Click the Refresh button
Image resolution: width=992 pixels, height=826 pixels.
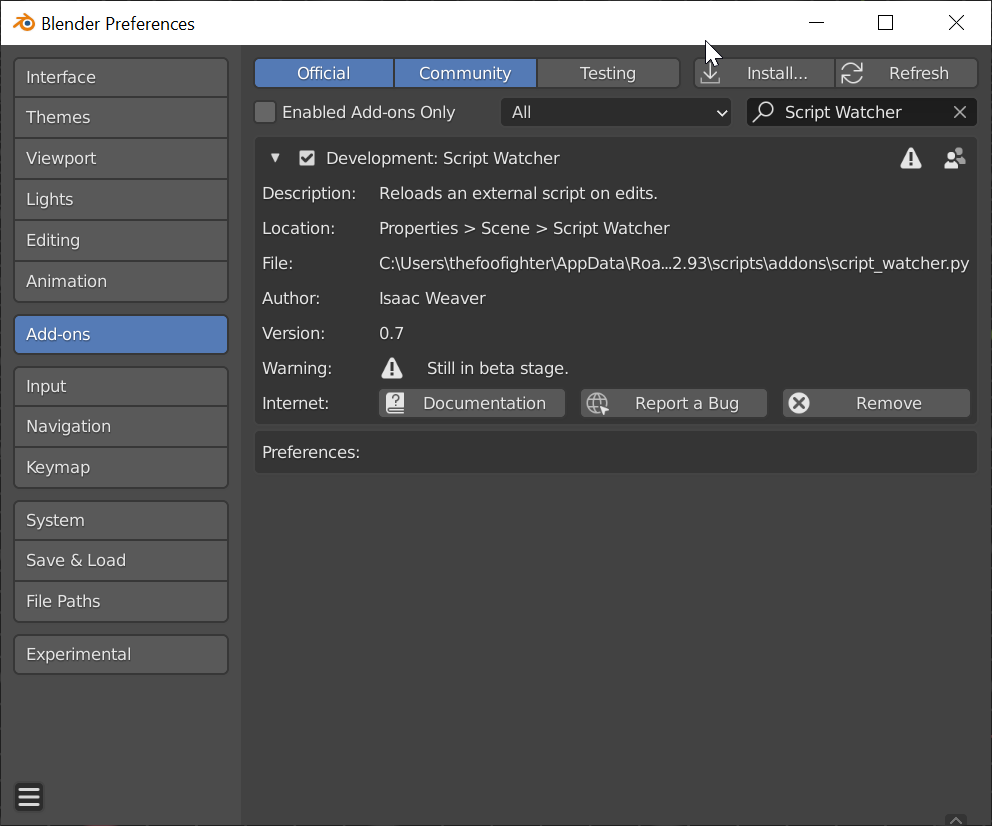coord(907,73)
